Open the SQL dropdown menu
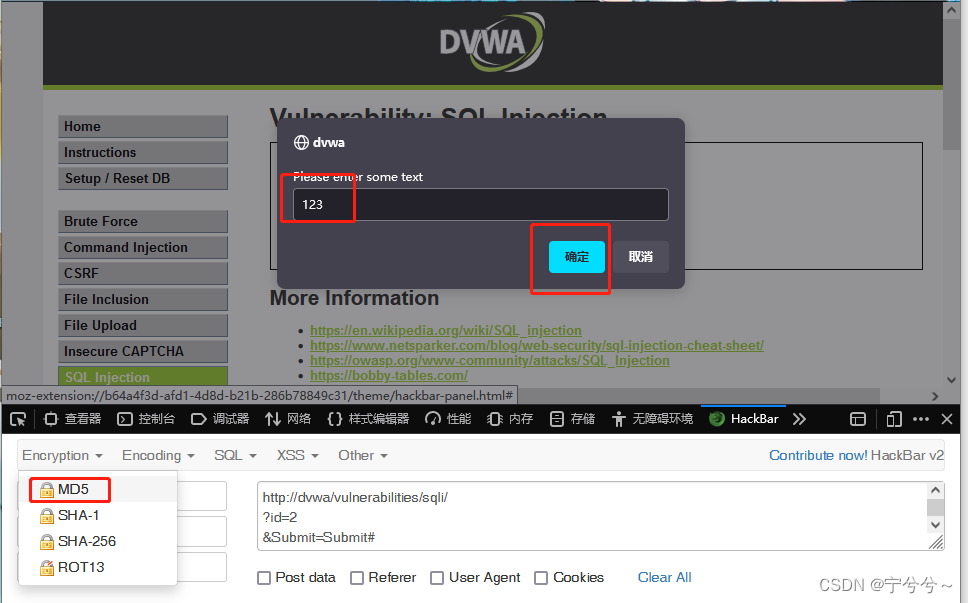The width and height of the screenshot is (968, 603). tap(235, 455)
